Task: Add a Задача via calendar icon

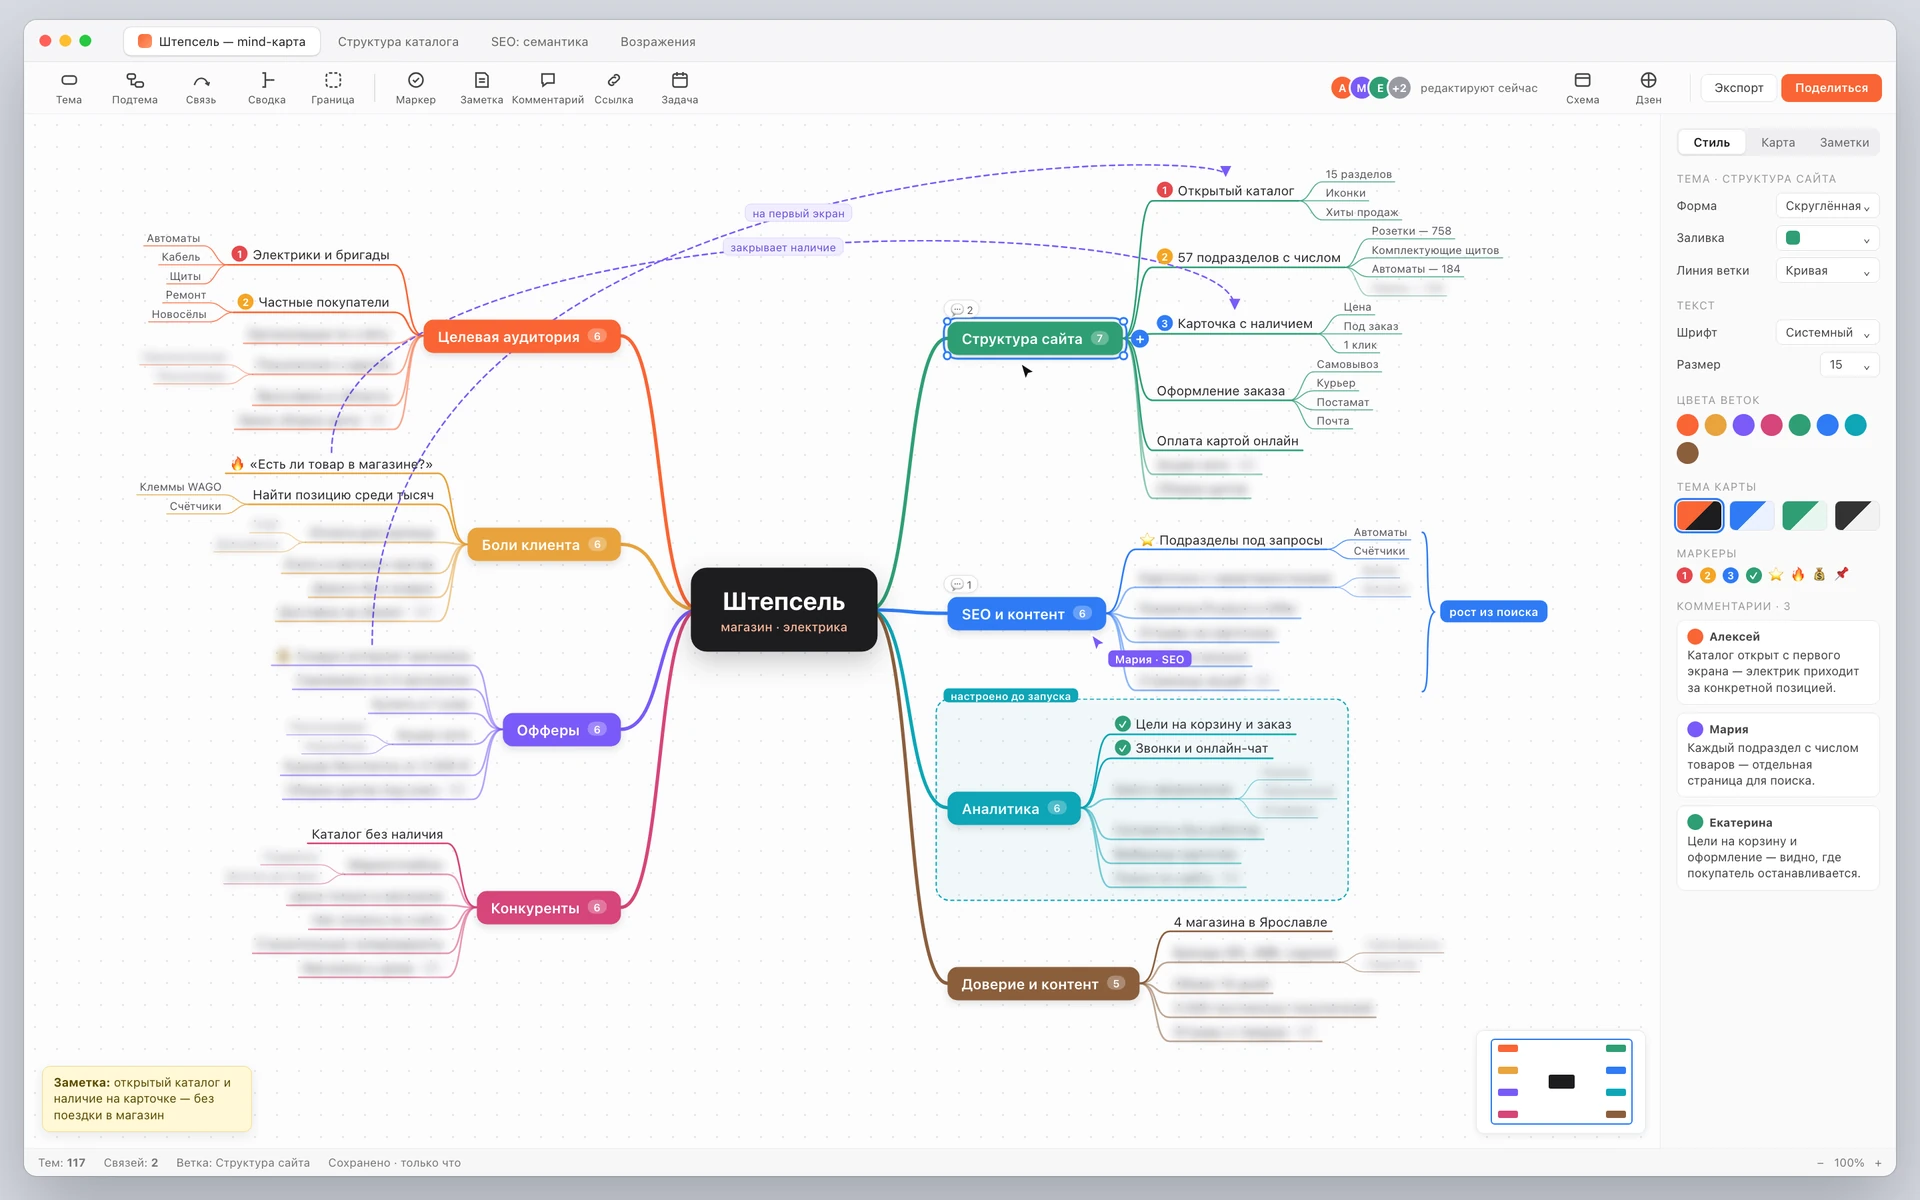Action: coord(680,80)
